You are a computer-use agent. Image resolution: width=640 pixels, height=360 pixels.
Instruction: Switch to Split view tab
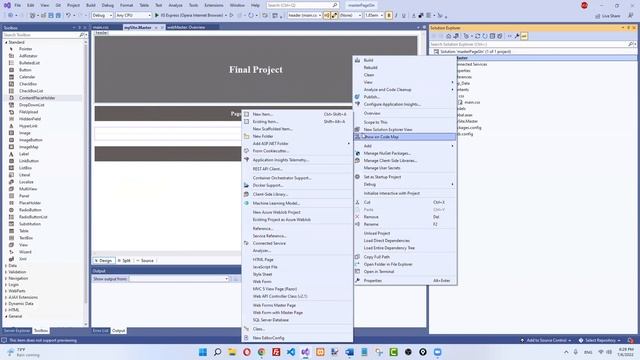click(x=124, y=260)
